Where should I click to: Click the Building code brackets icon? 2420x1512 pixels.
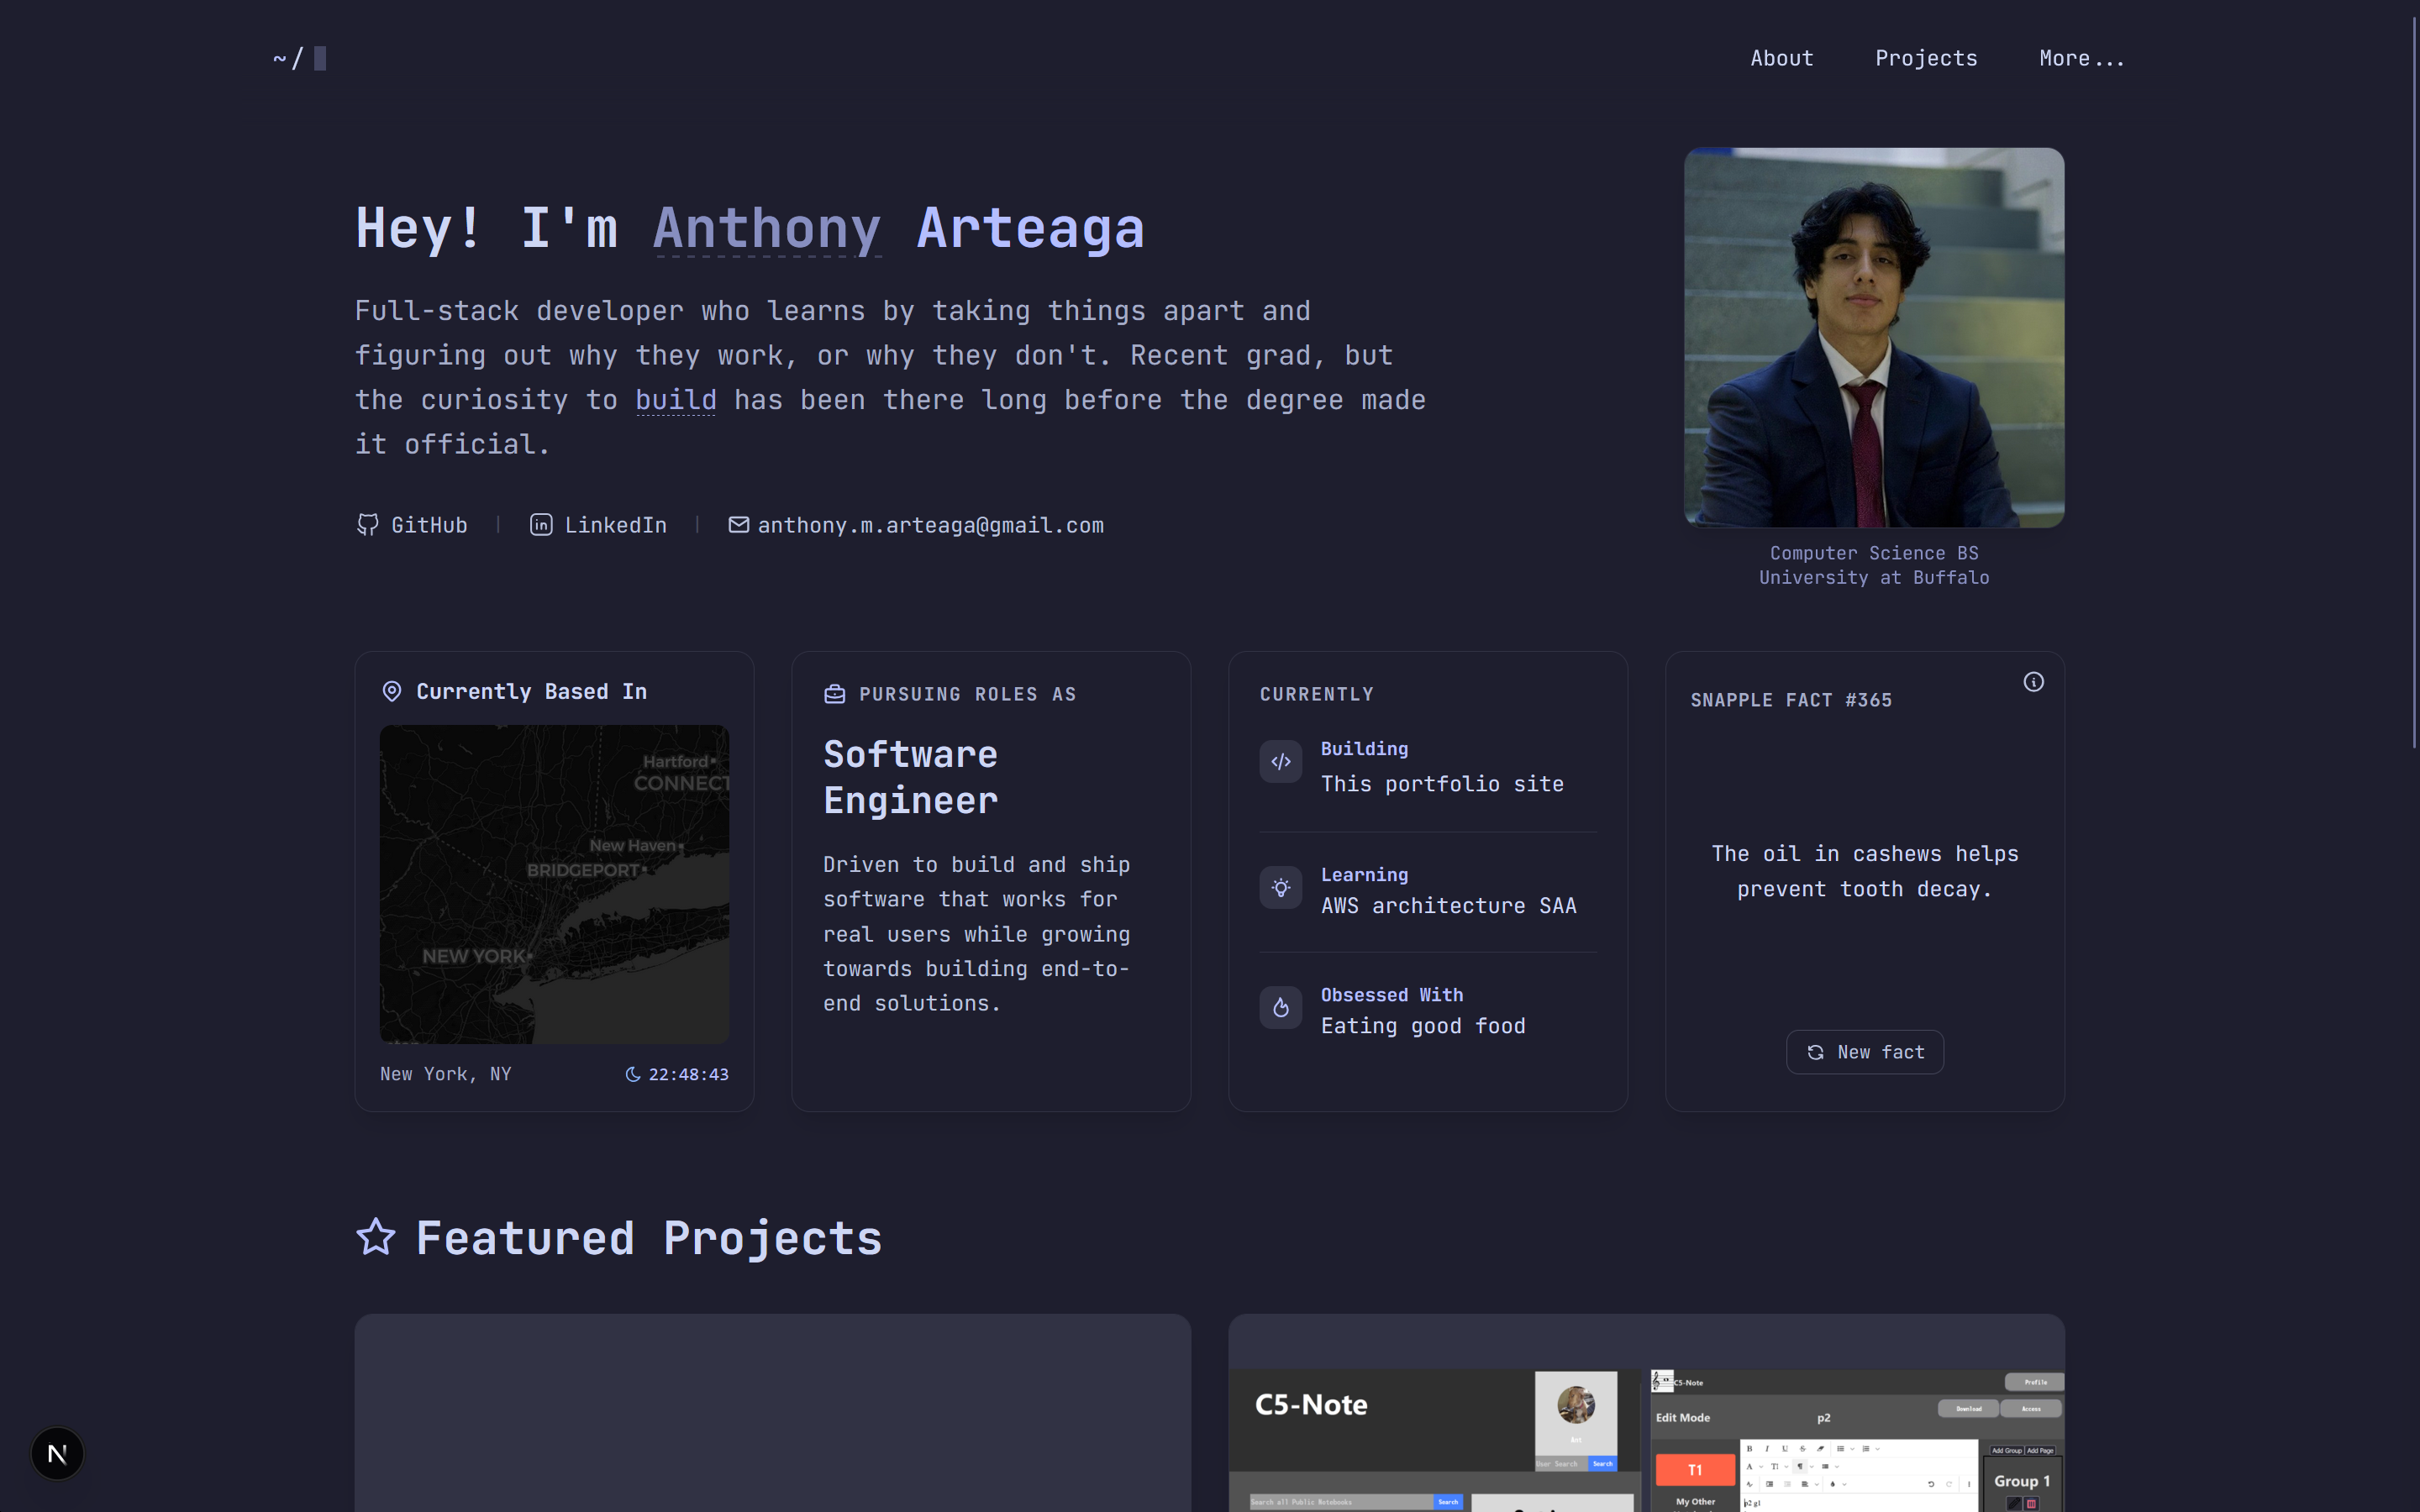1280,762
